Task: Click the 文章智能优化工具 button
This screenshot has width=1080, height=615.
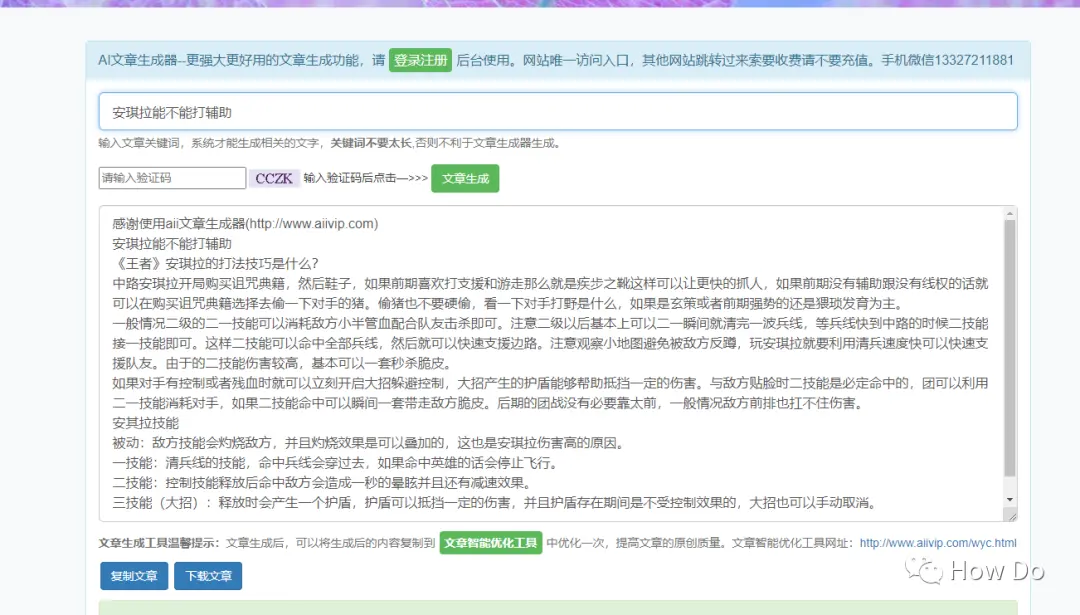Action: (x=490, y=543)
